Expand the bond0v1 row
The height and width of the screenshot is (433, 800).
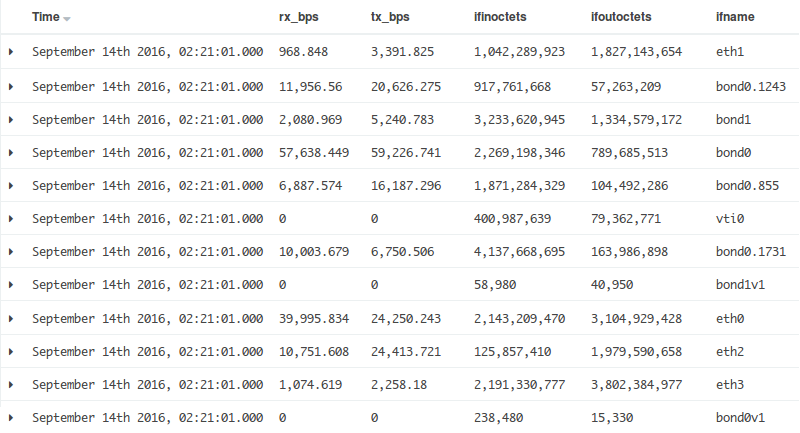(x=11, y=417)
